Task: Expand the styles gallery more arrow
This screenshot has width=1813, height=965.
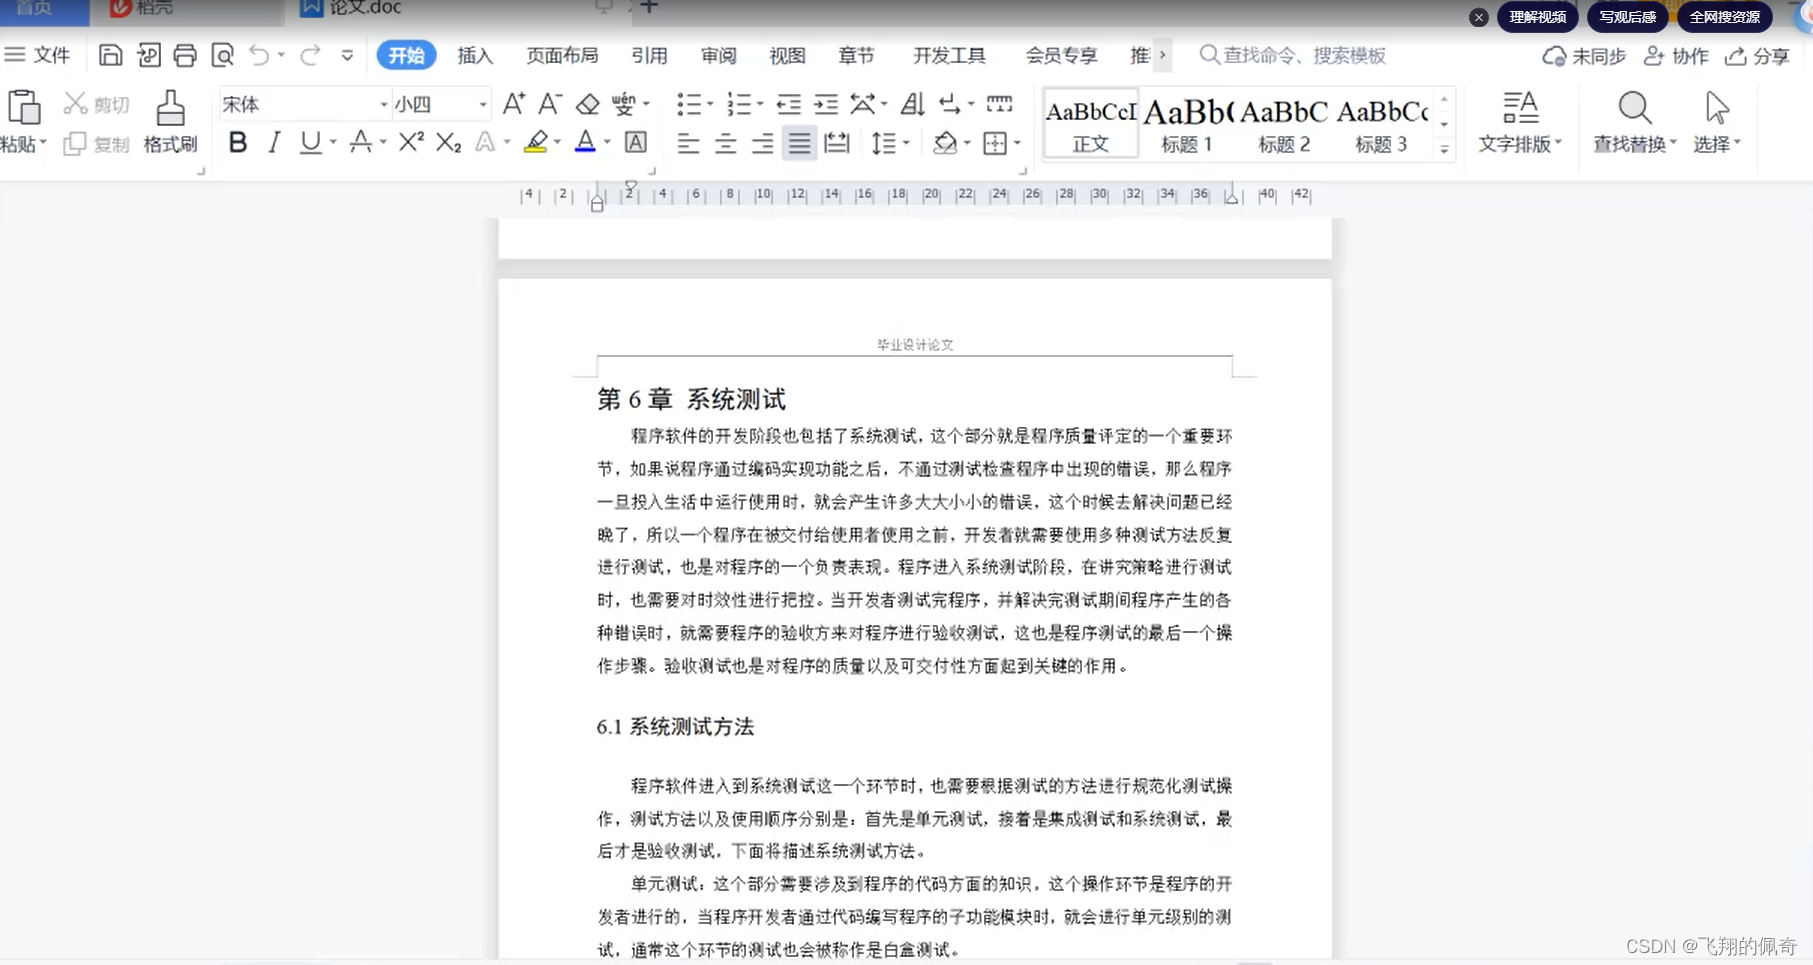Action: (x=1444, y=149)
